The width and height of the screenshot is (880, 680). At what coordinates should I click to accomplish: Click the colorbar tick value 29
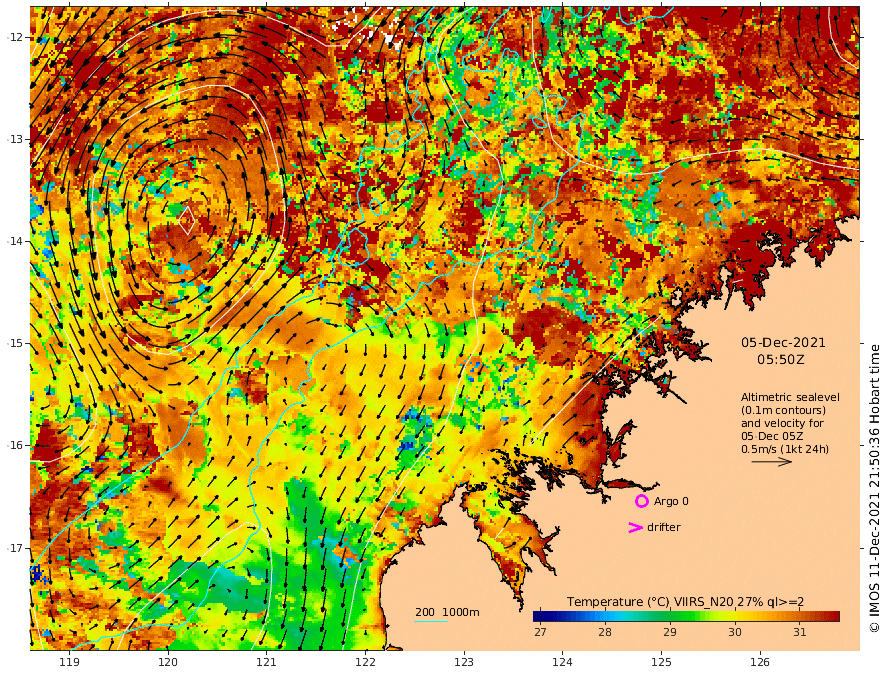point(670,632)
